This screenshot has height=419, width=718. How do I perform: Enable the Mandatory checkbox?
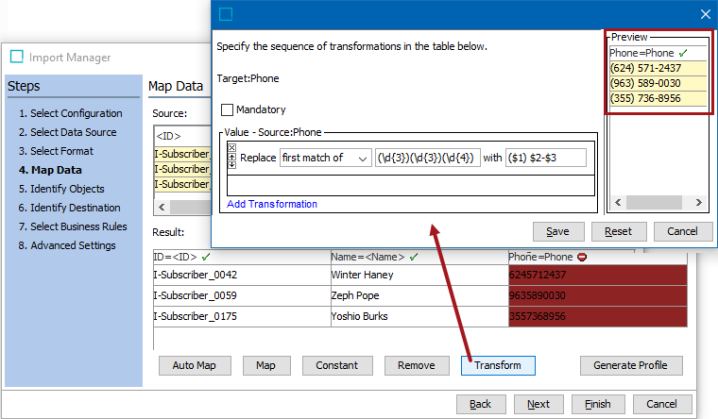tap(227, 110)
